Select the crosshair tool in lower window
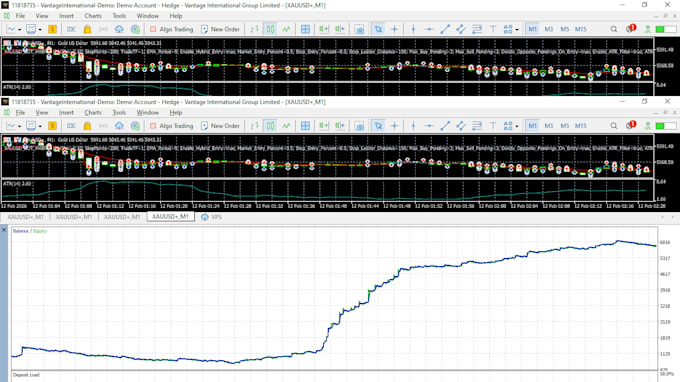Screen dimensions: 680x382 click(x=394, y=126)
